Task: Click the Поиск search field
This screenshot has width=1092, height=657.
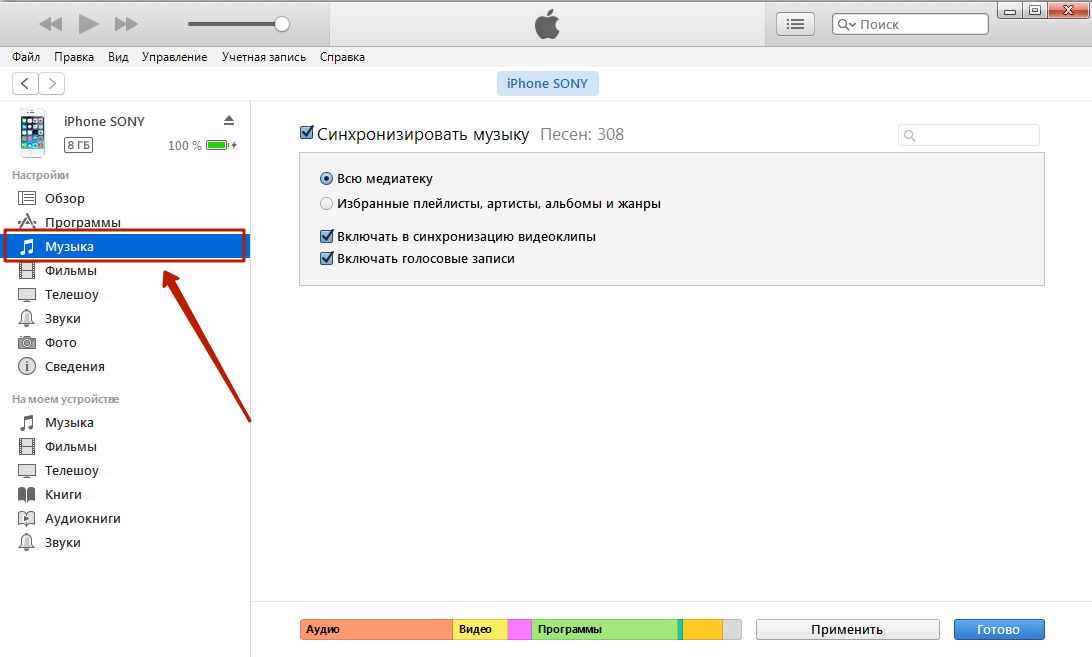Action: [910, 24]
